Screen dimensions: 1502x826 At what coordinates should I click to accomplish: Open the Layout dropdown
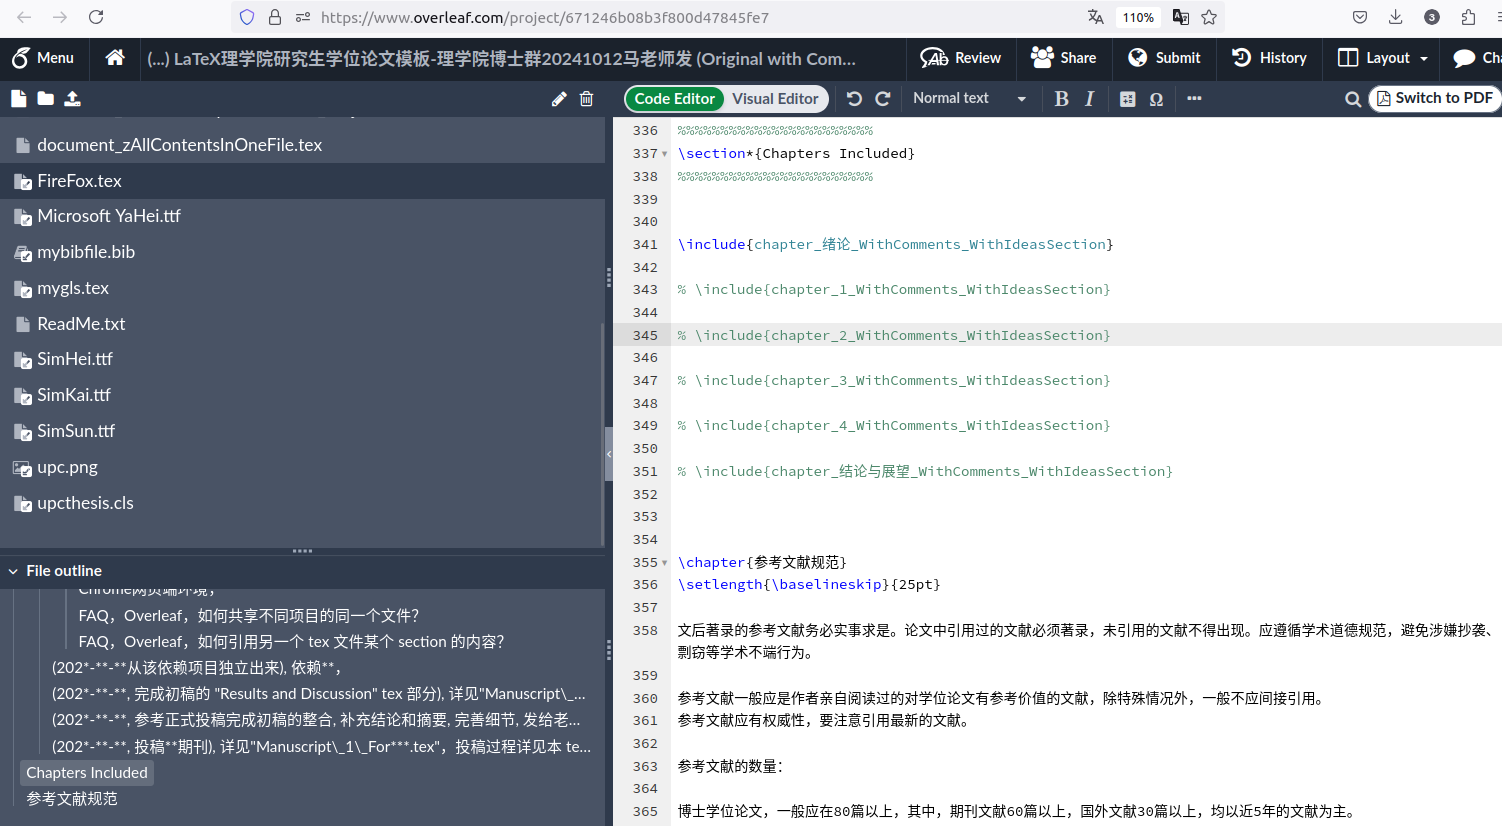pos(1383,58)
